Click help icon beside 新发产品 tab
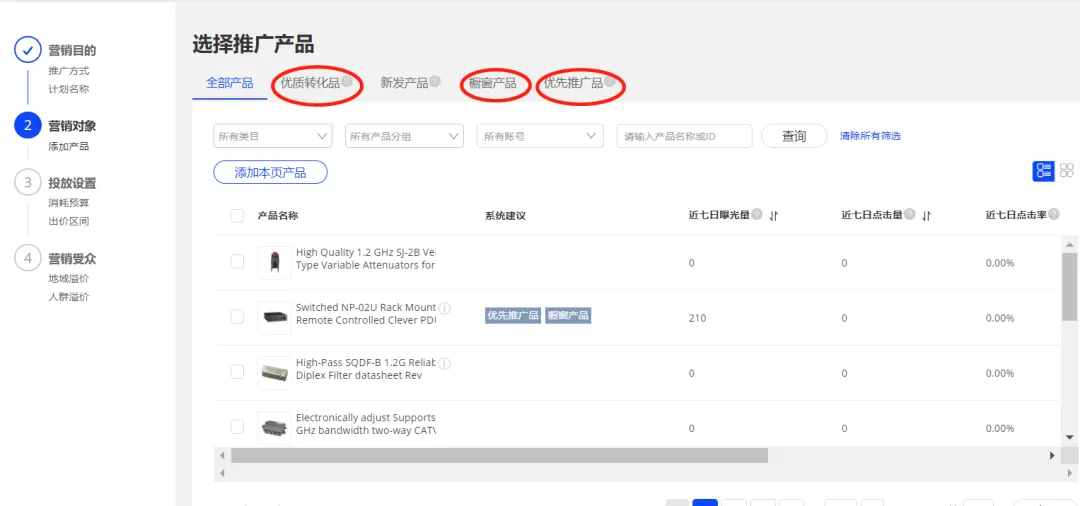 (435, 81)
